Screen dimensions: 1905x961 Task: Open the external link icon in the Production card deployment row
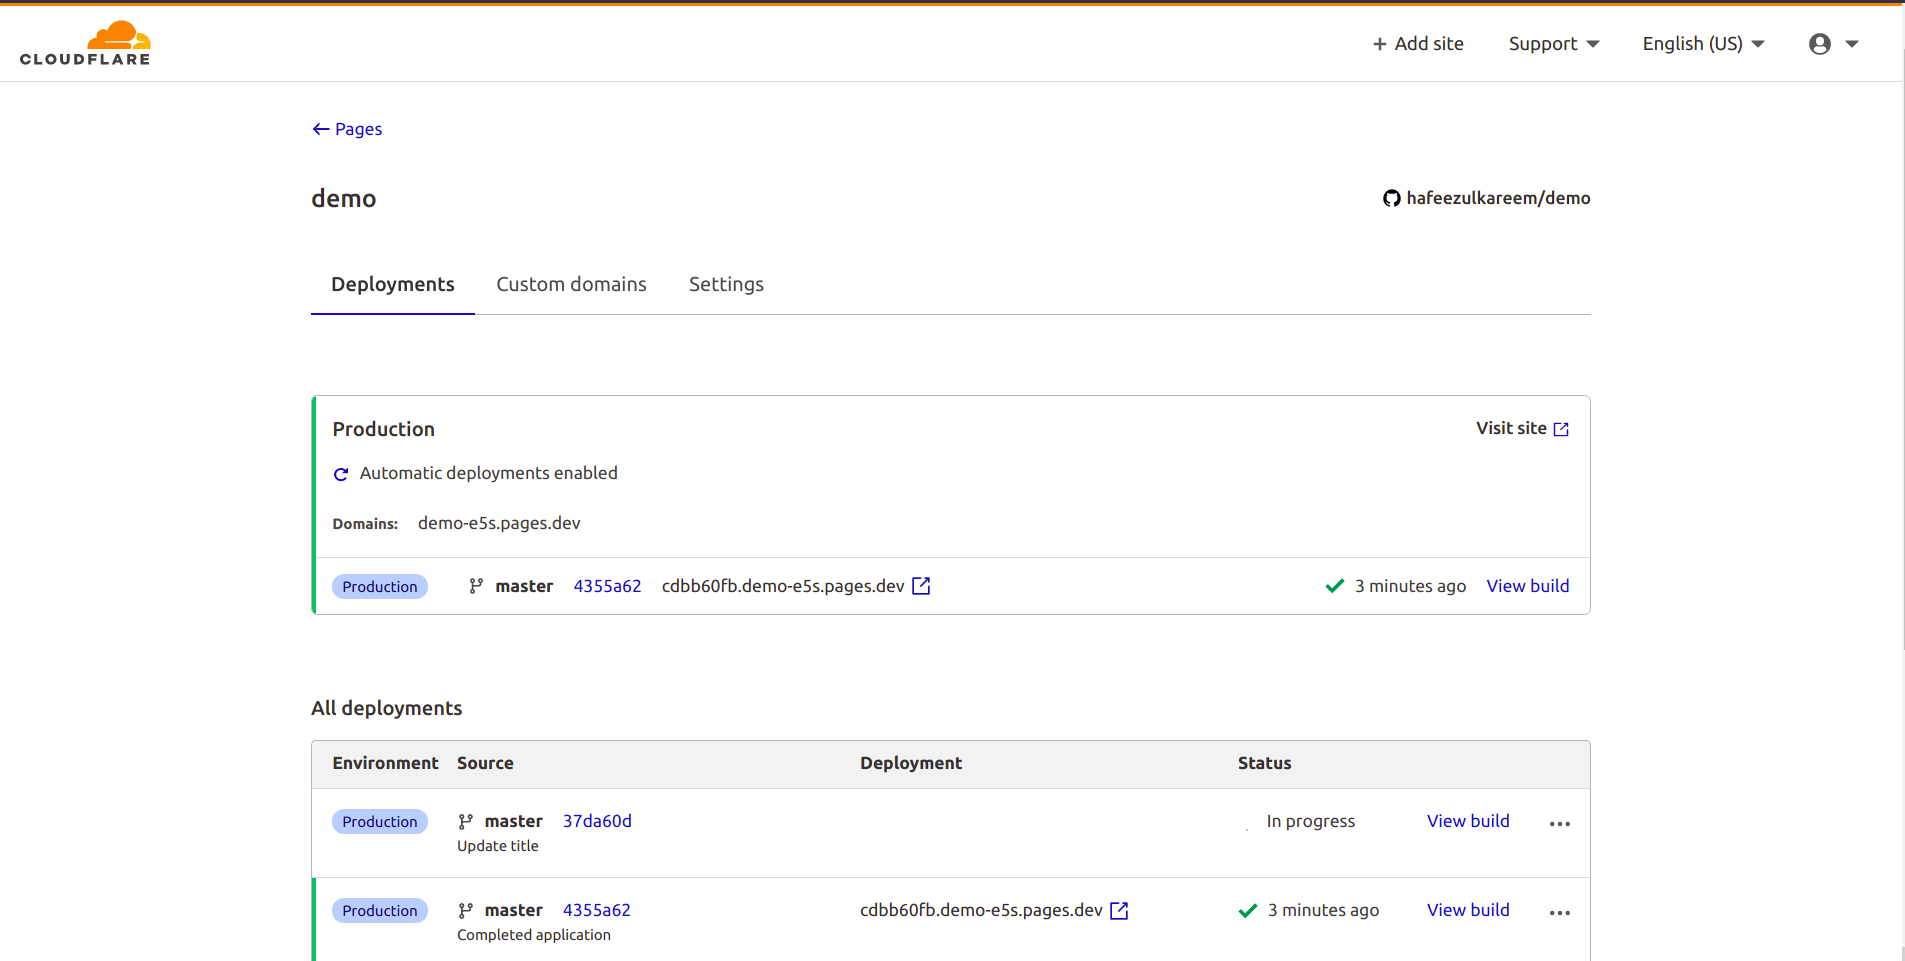921,586
